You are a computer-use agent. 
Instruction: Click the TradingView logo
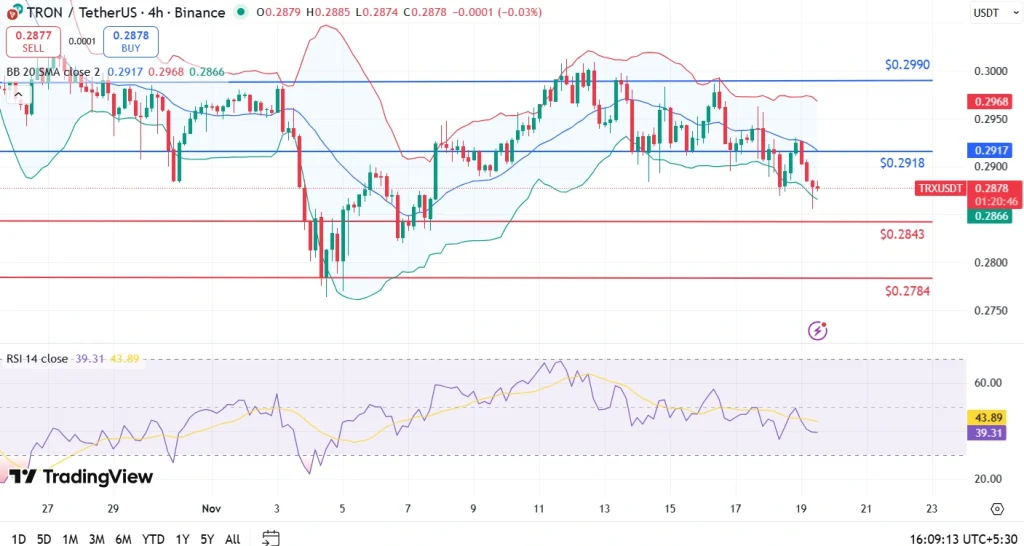82,477
